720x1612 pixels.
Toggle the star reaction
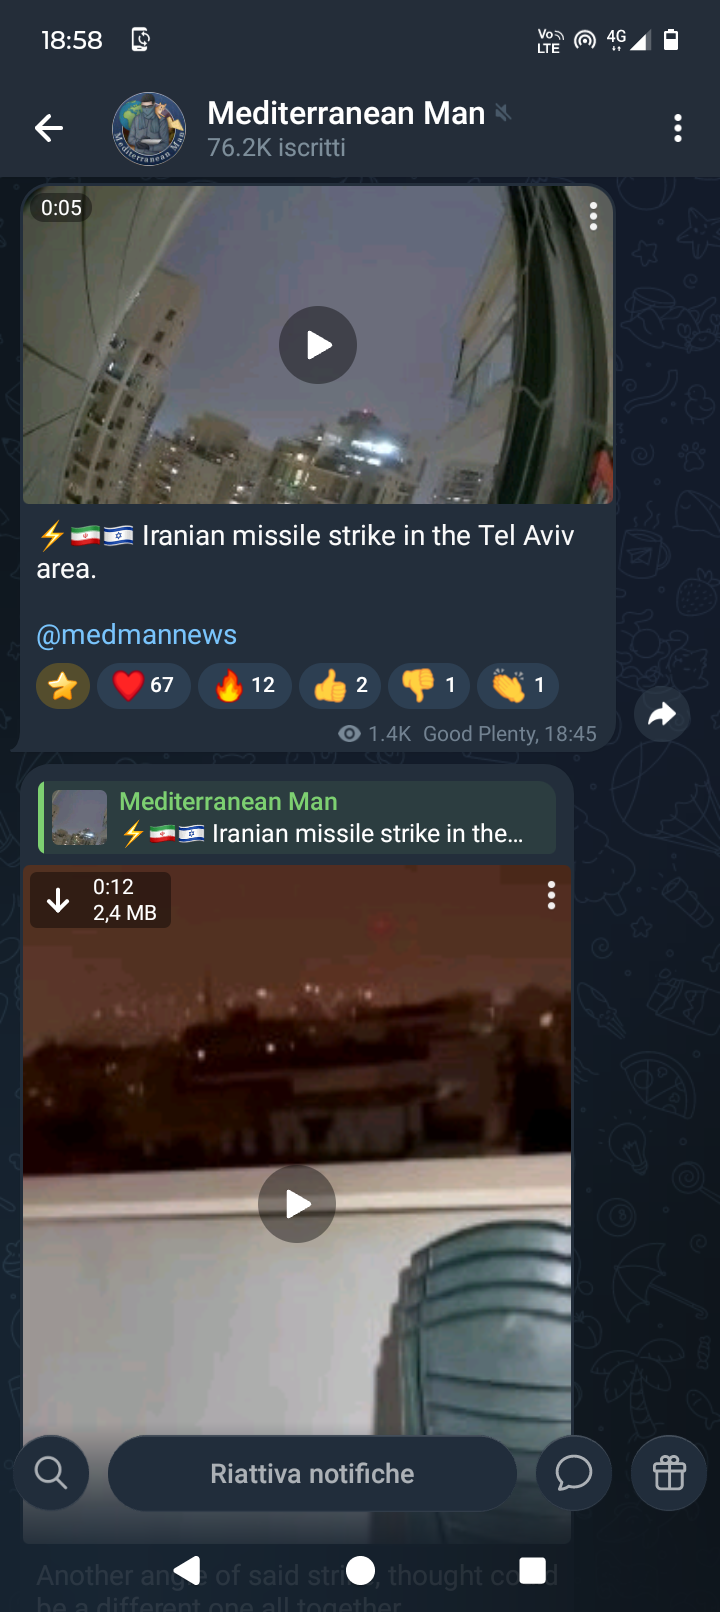point(63,686)
